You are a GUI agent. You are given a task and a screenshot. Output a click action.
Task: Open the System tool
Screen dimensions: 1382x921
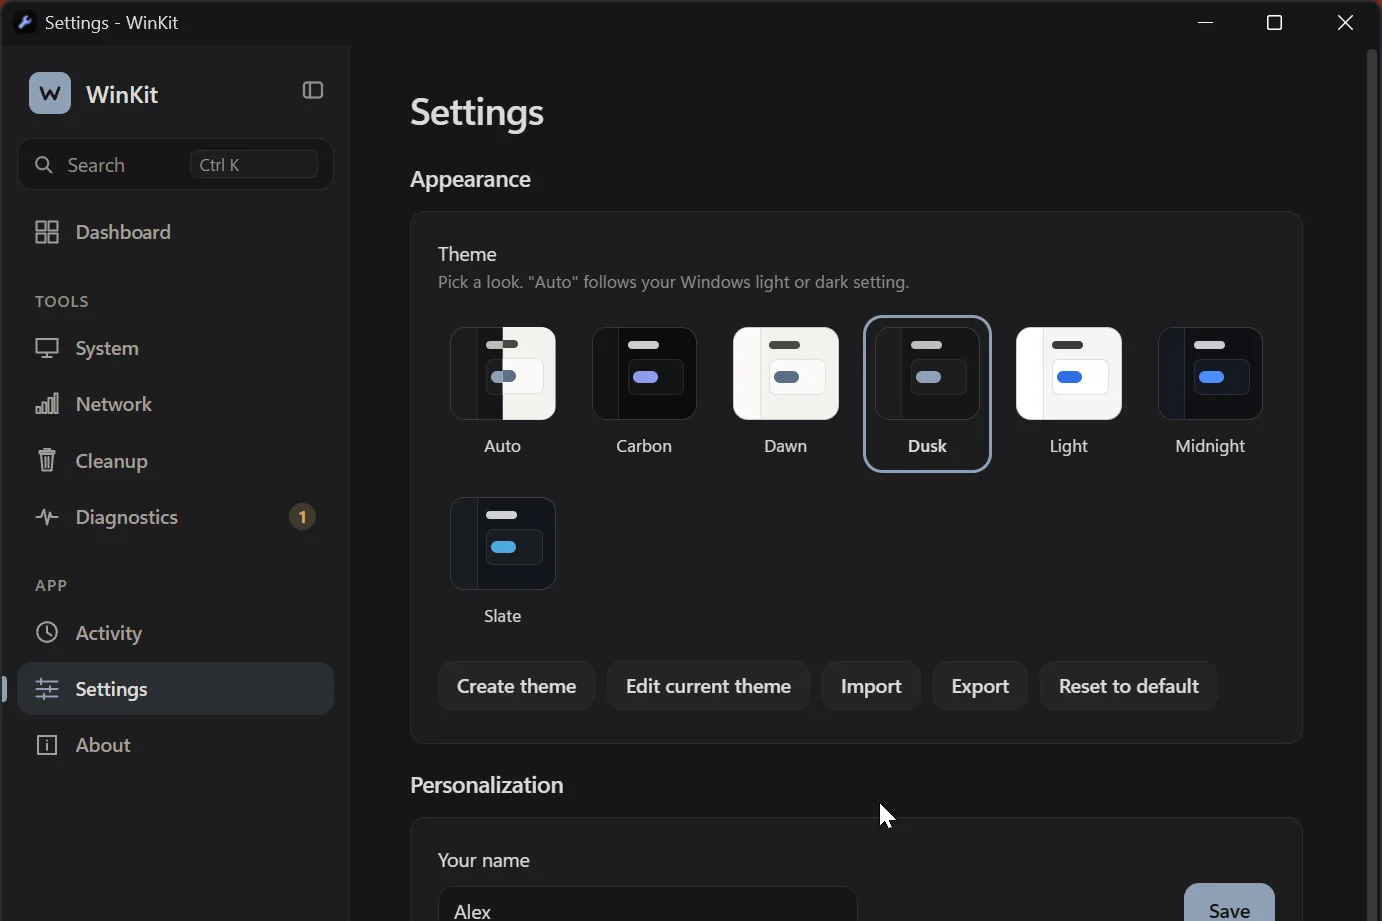coord(176,349)
